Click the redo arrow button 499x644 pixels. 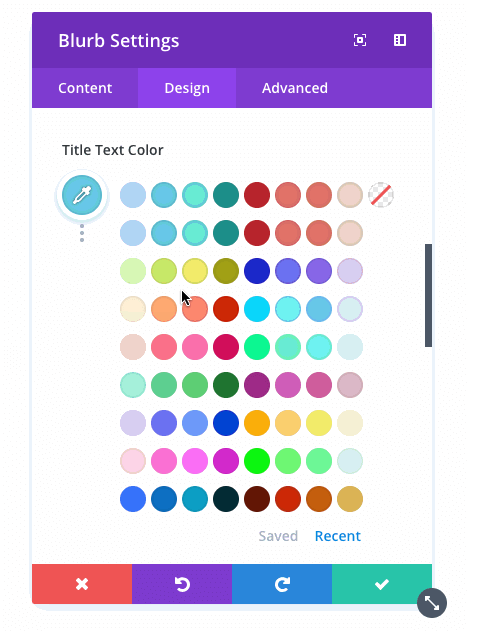[282, 584]
